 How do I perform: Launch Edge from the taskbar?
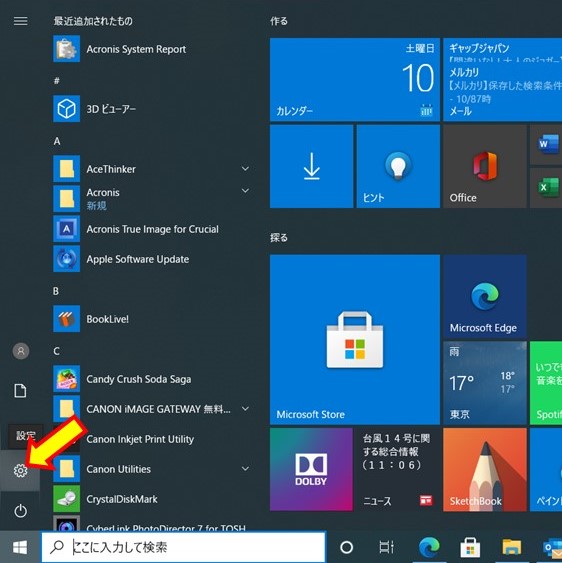(429, 547)
